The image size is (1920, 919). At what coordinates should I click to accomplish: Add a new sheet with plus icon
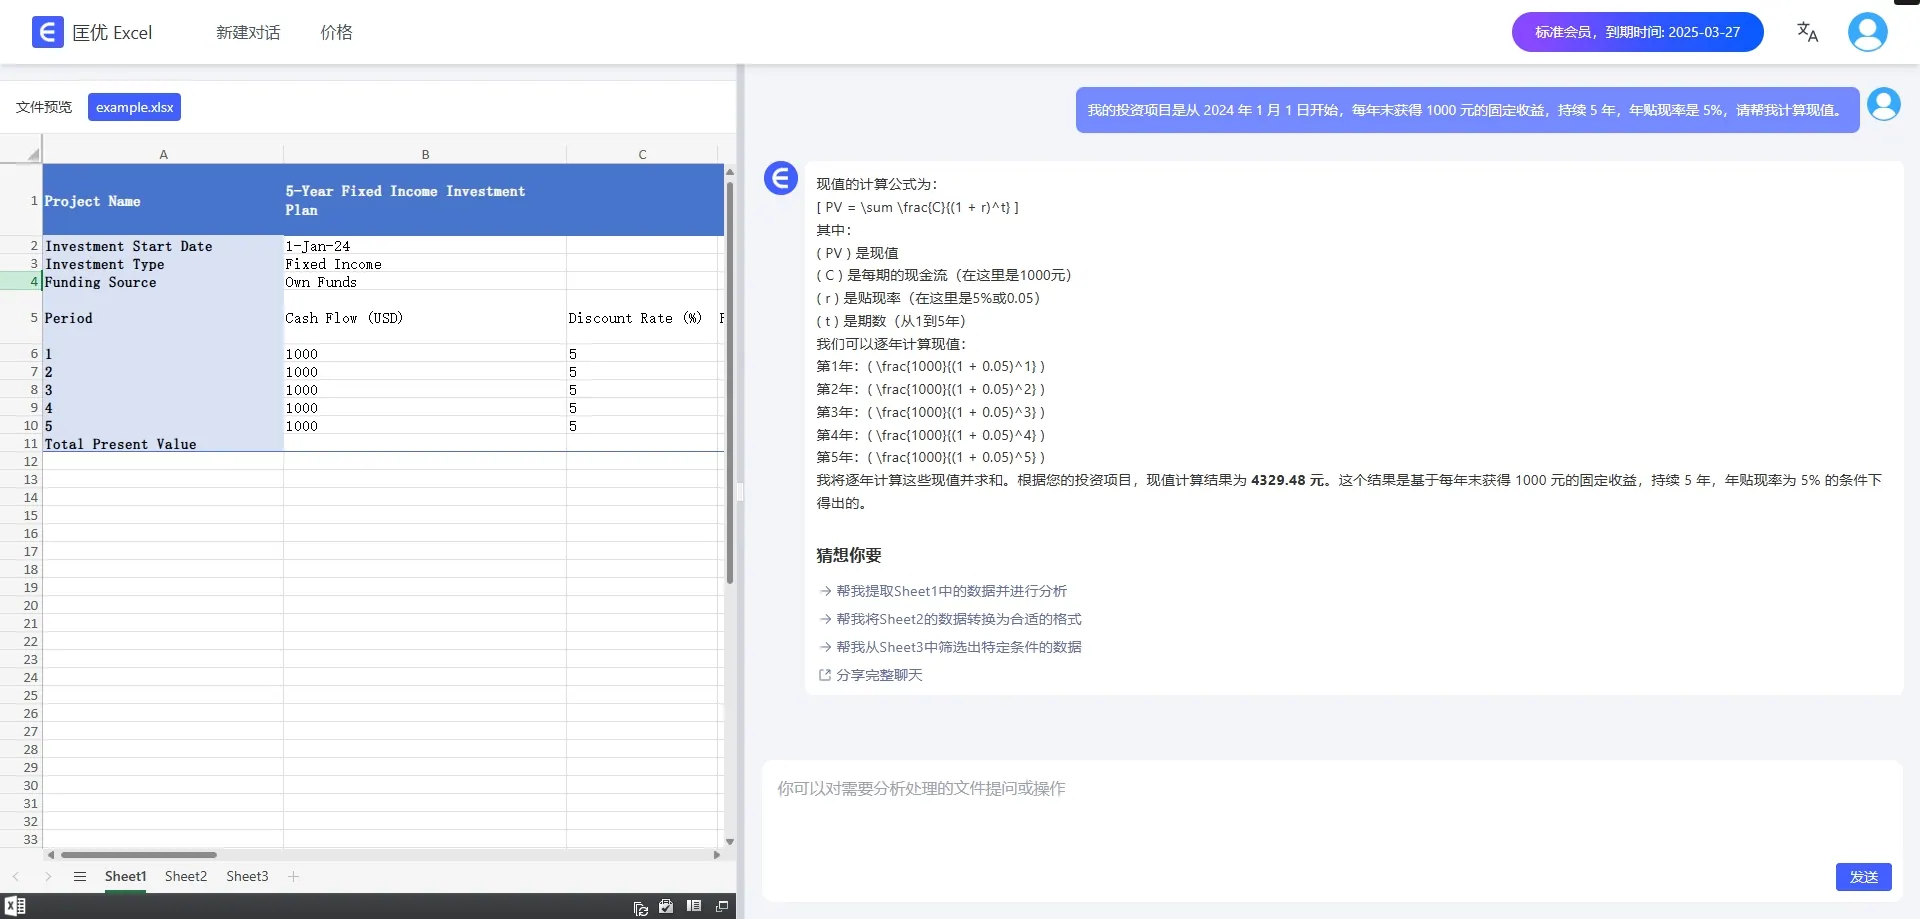pos(293,876)
